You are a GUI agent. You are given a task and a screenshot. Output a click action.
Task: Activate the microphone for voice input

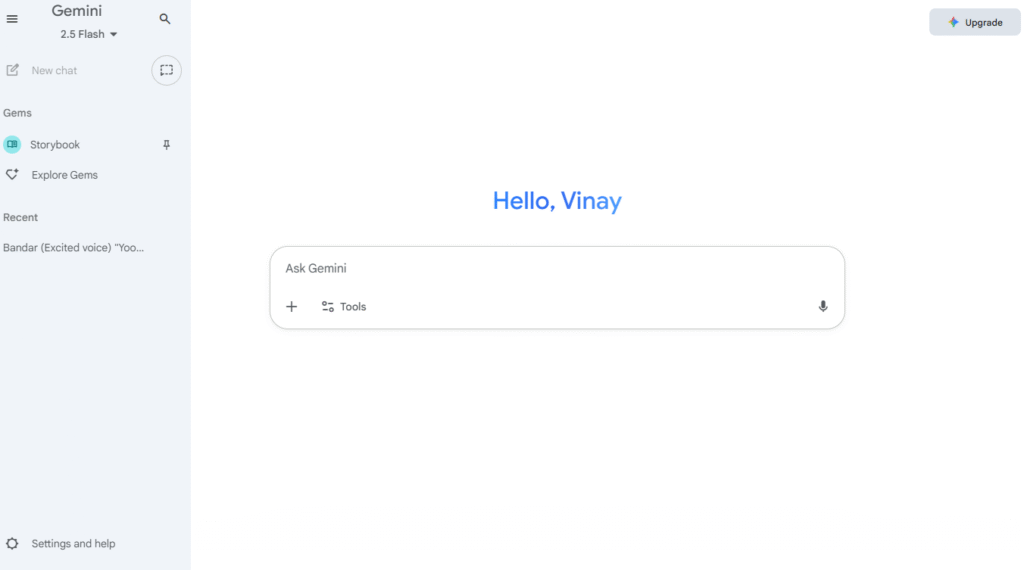[x=823, y=306]
